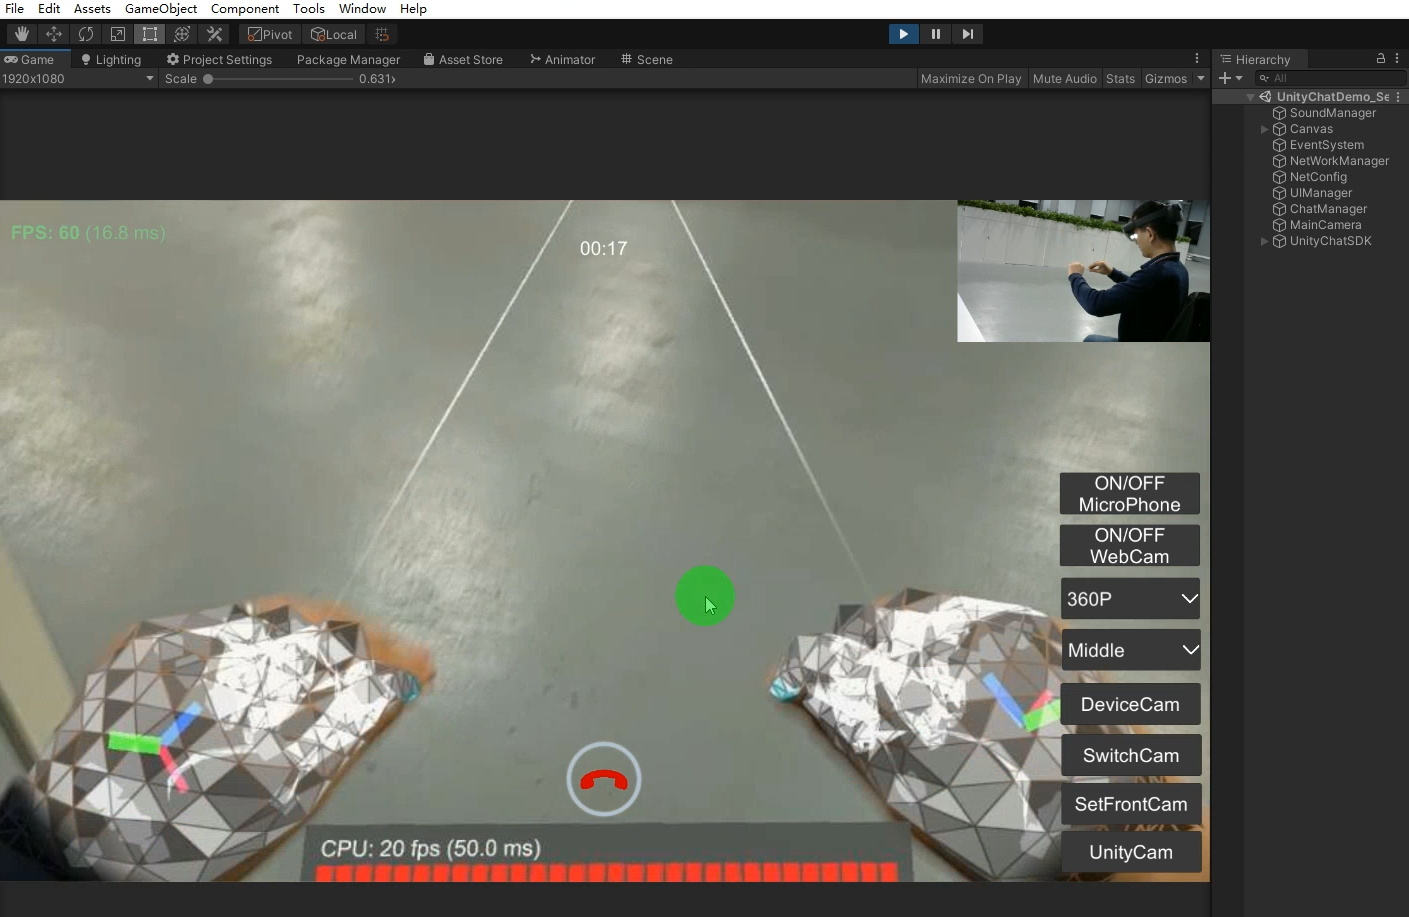Open the 360P video quality dropdown
Viewport: 1409px width, 917px height.
tap(1130, 599)
